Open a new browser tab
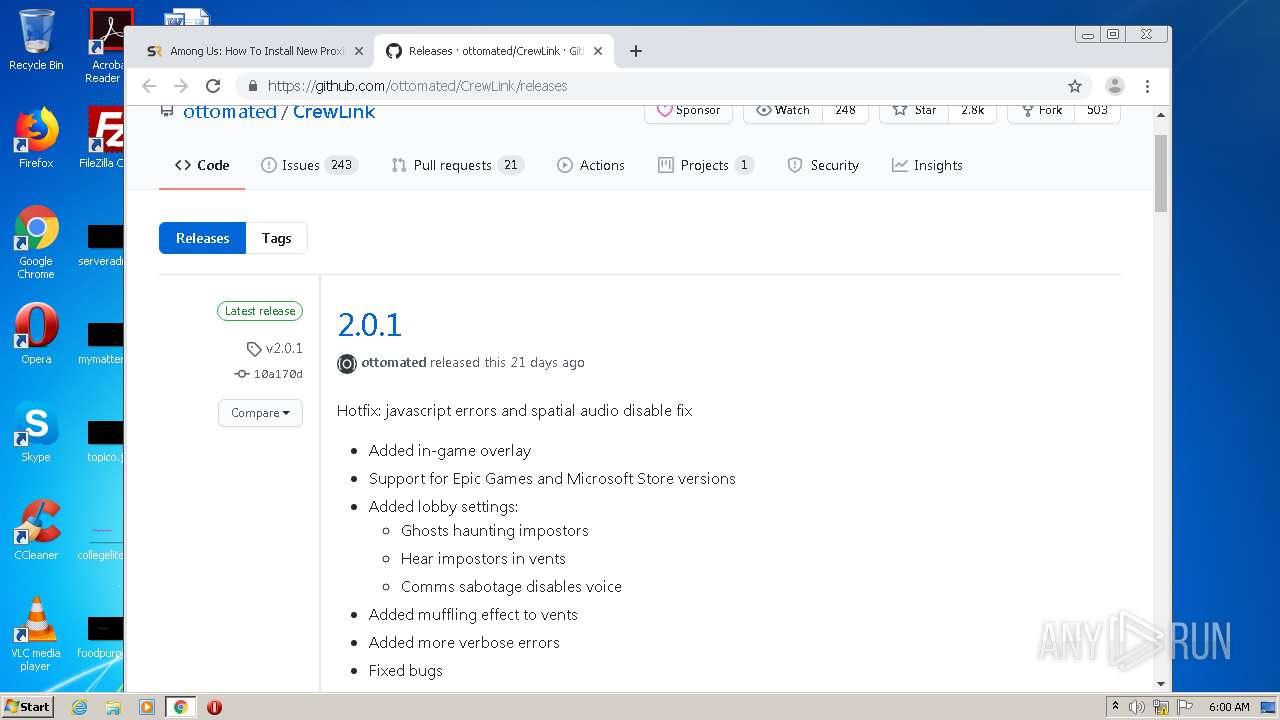Image resolution: width=1280 pixels, height=720 pixels. (x=636, y=51)
